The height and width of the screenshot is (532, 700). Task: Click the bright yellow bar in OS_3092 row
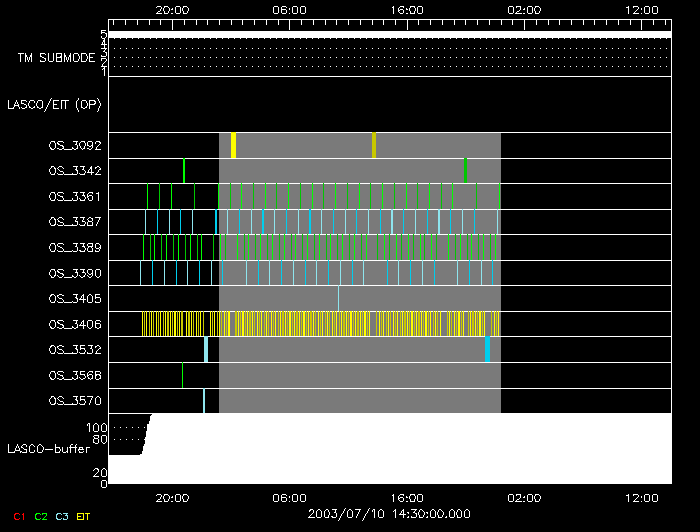click(x=233, y=145)
